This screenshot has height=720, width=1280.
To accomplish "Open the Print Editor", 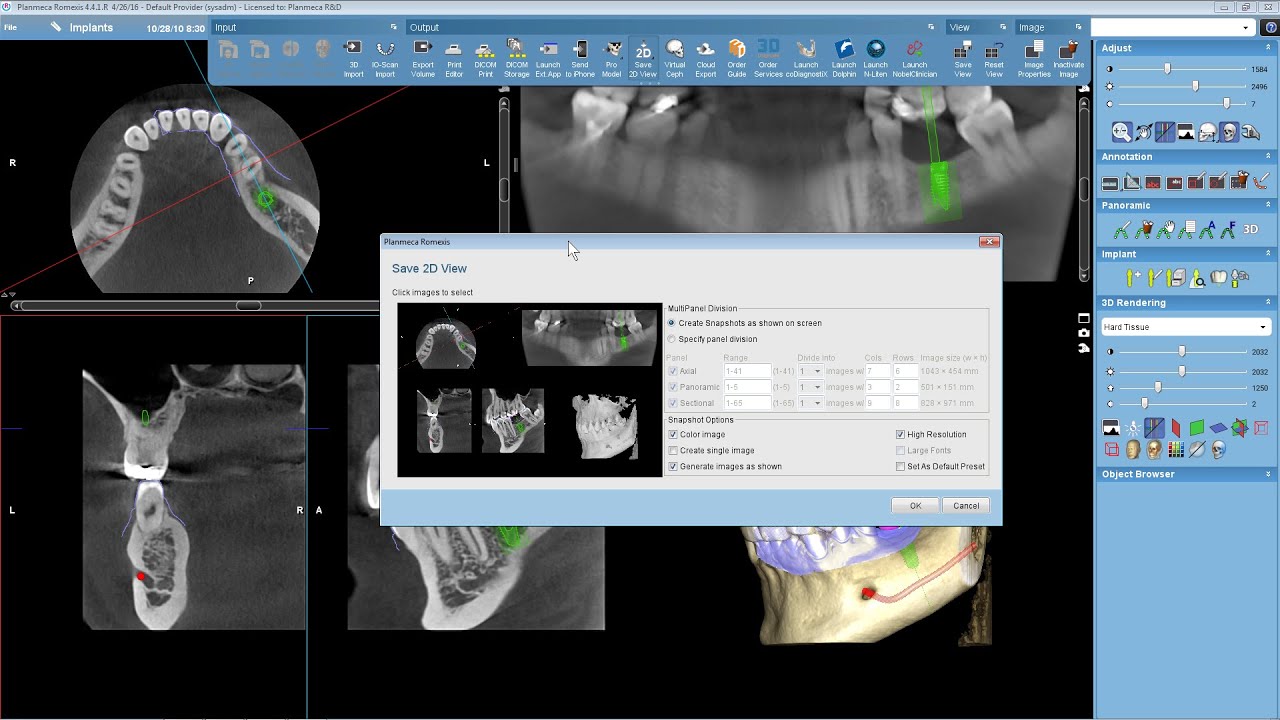I will 454,59.
